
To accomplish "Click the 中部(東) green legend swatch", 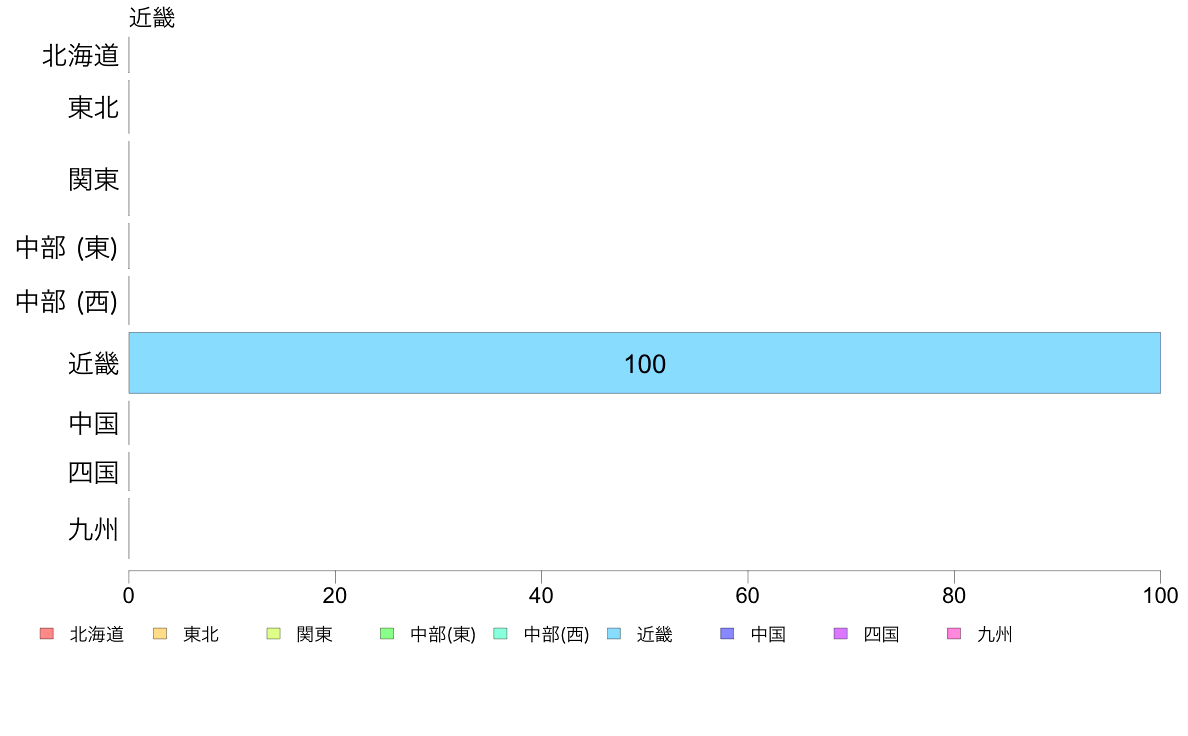I will point(387,634).
